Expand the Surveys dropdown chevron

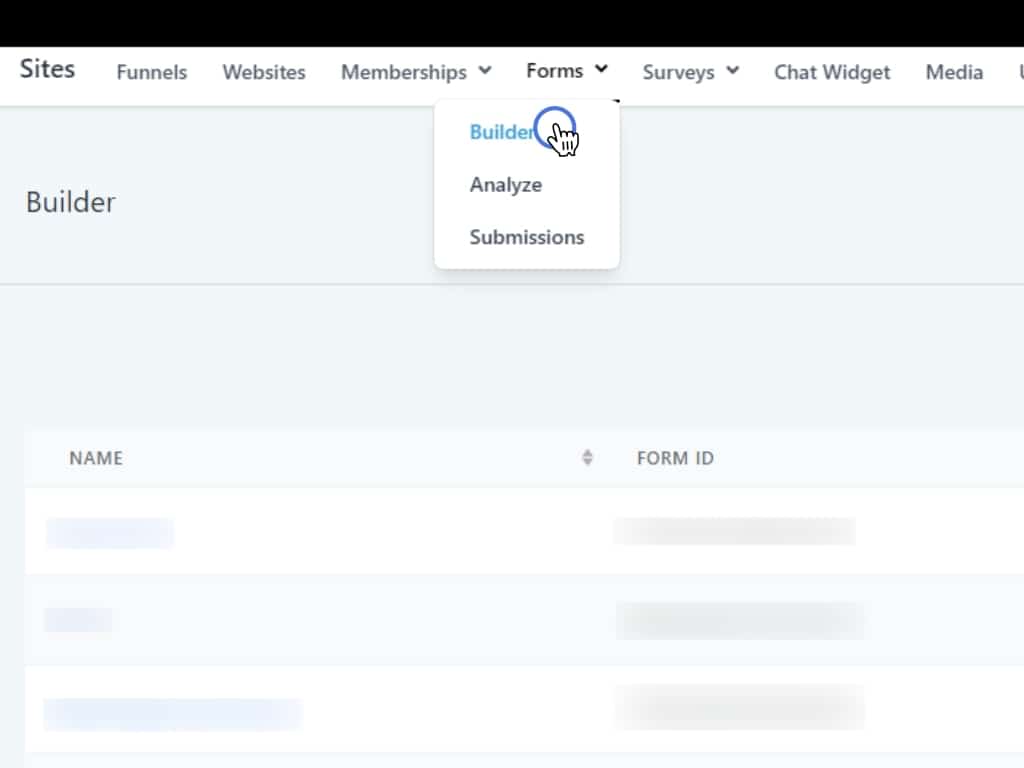point(733,71)
